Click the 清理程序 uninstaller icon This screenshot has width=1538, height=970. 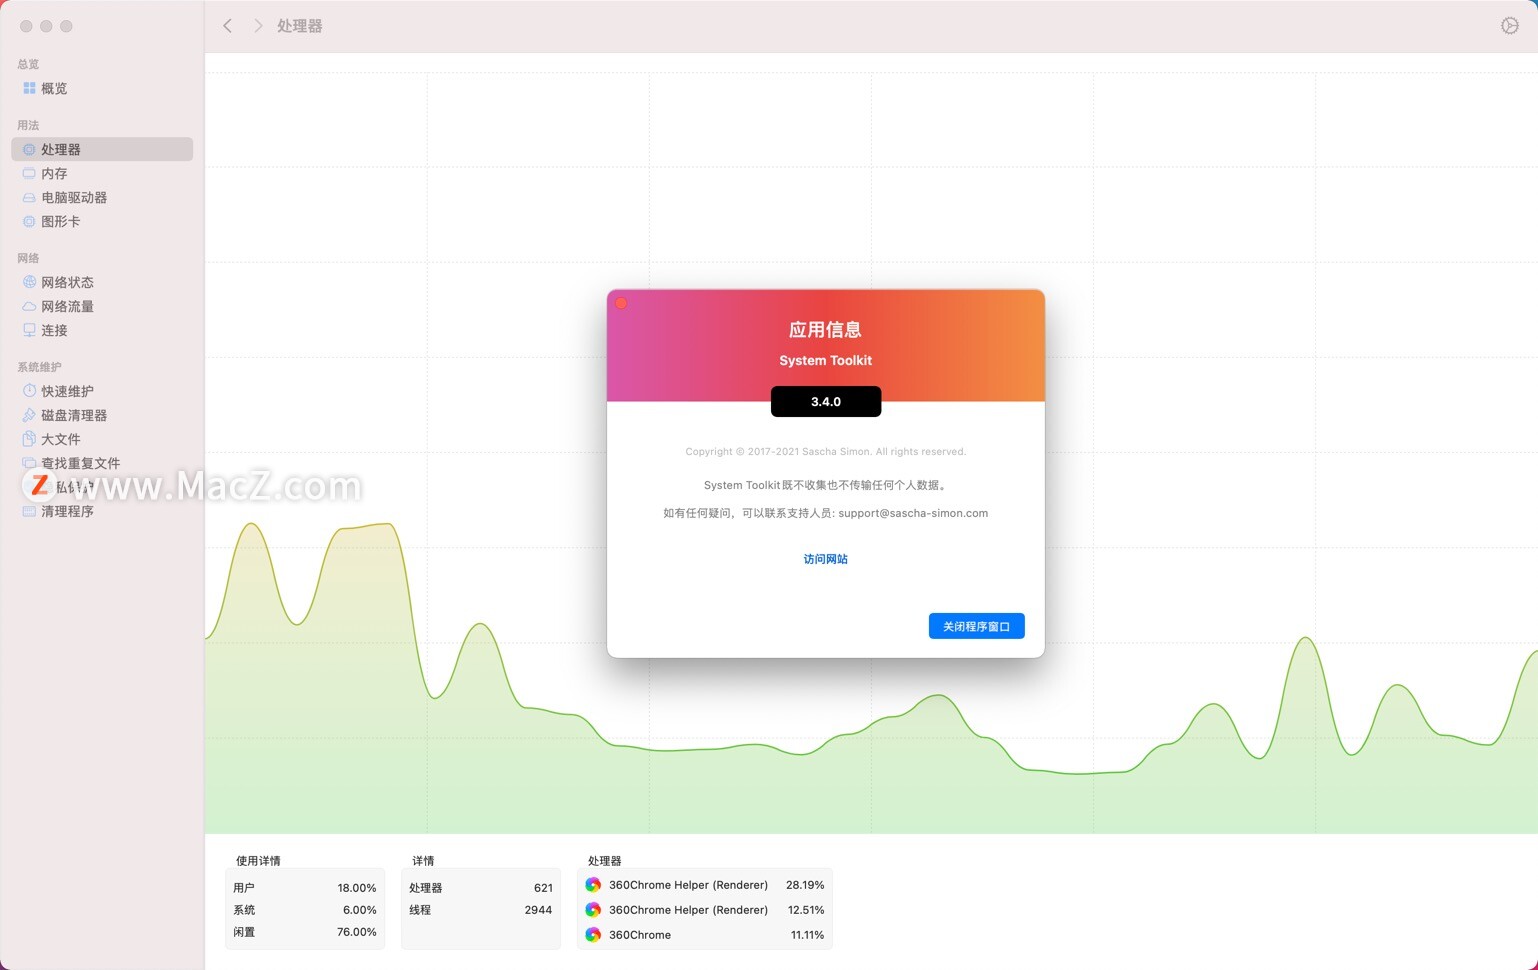pyautogui.click(x=29, y=511)
